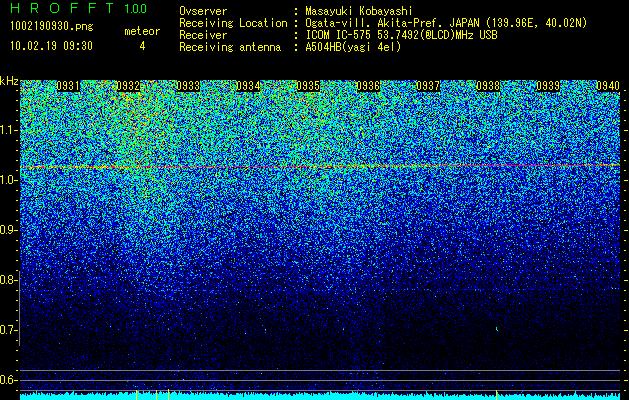Select observer name Masayuki Kobayashi

click(359, 11)
